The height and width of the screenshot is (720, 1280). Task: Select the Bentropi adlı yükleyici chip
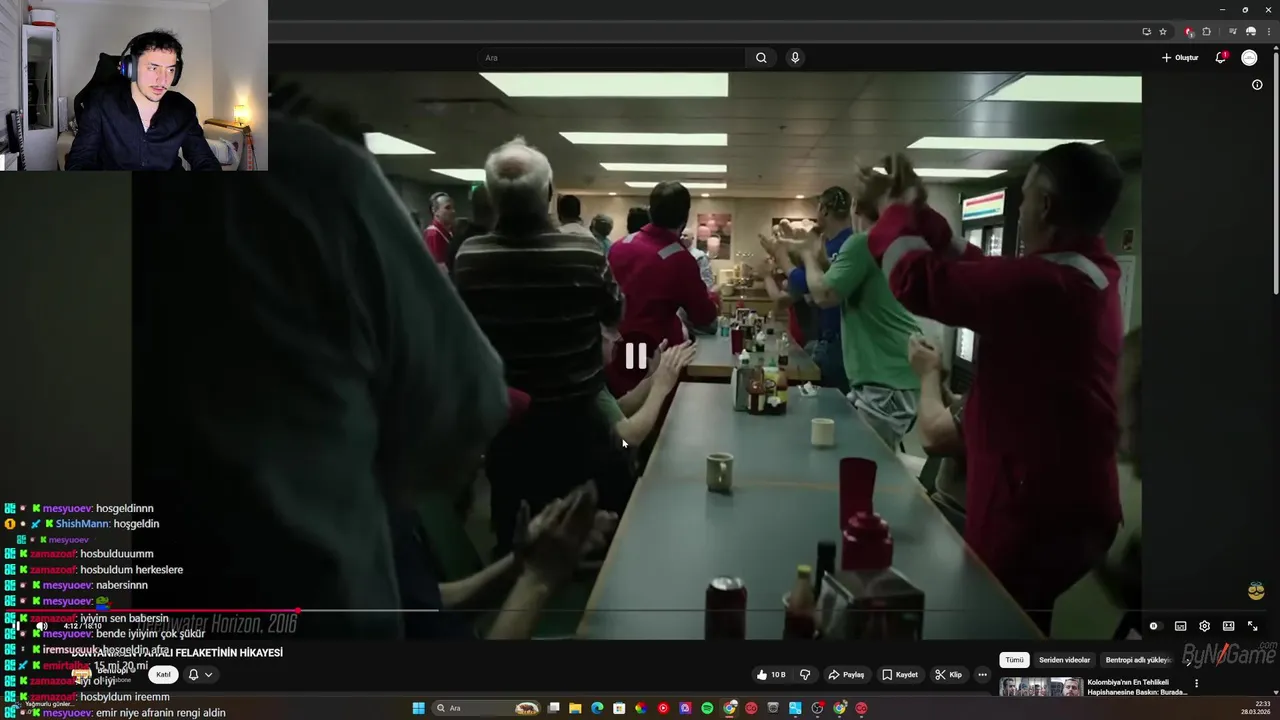point(1138,660)
